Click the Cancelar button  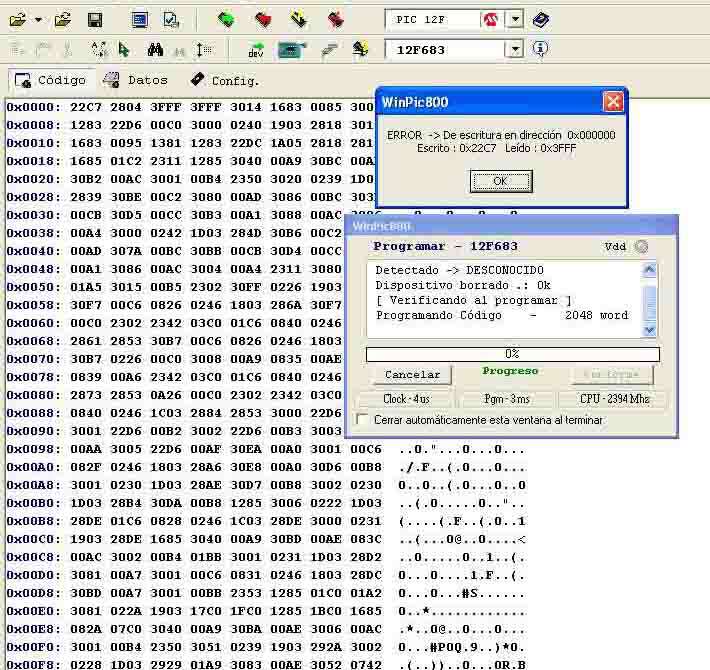tap(413, 374)
